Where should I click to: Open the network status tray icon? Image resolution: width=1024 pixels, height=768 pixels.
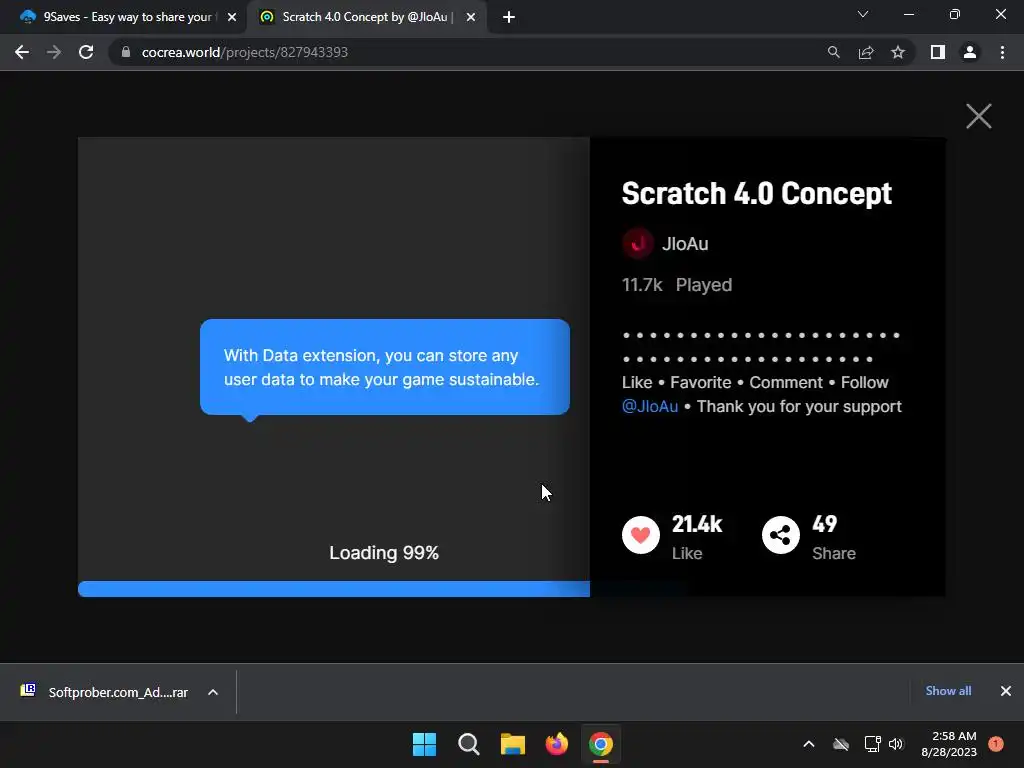(x=872, y=744)
